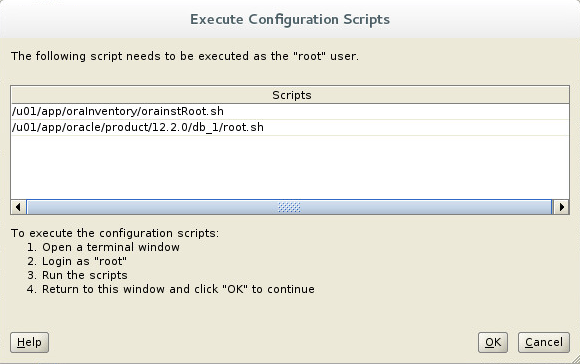Click the left scroll arrow of scripts list
Image resolution: width=580 pixels, height=364 pixels.
18,207
